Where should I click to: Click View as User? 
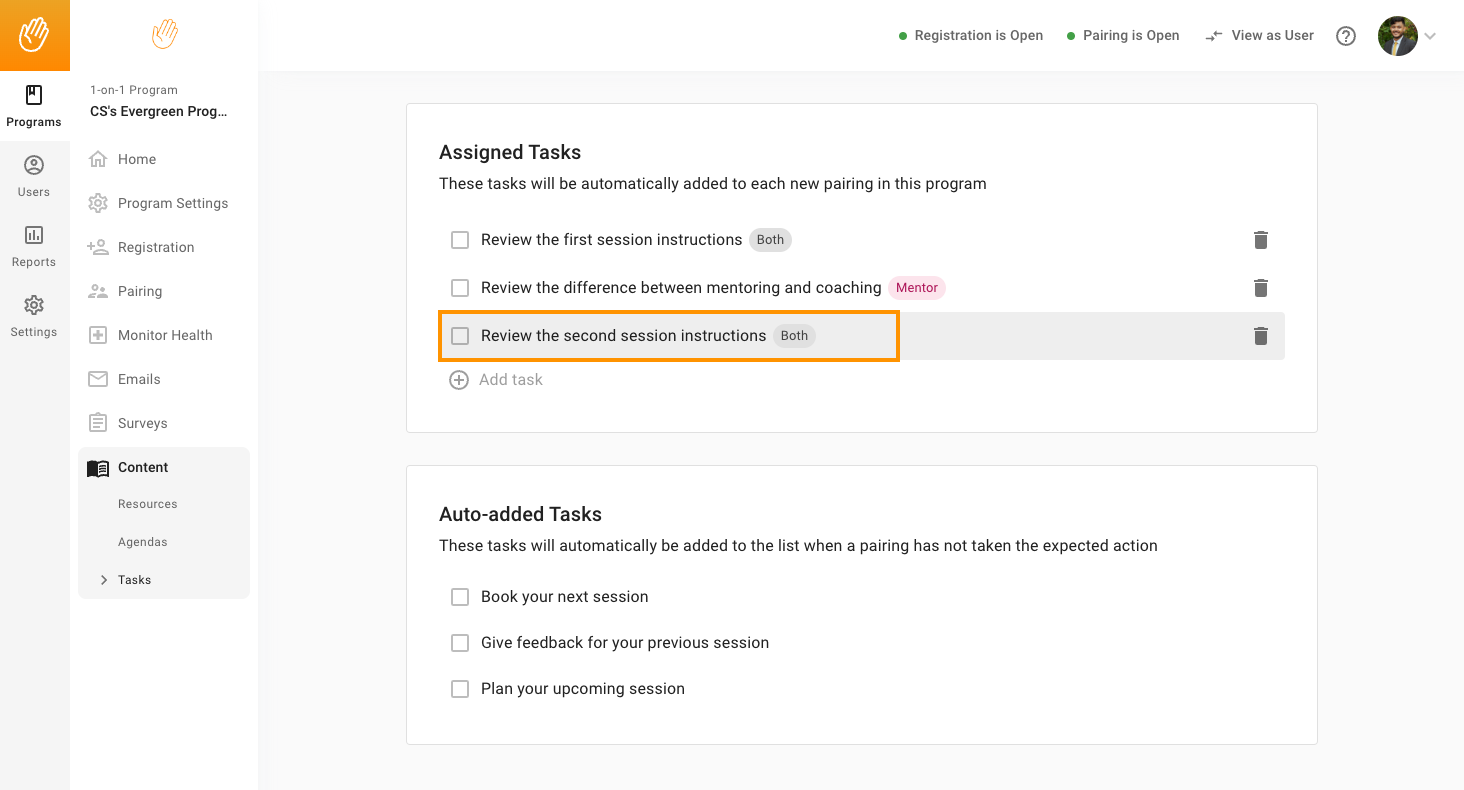point(1272,36)
